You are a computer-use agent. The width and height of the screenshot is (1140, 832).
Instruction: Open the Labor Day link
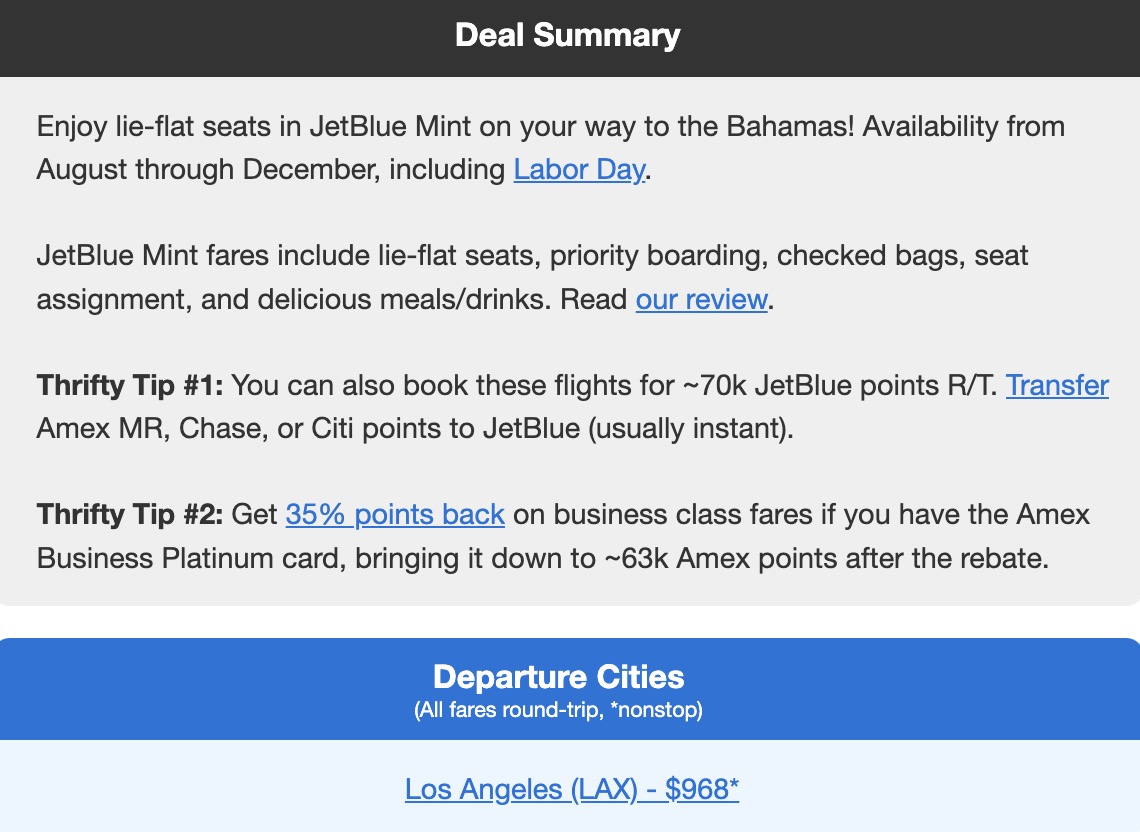tap(579, 169)
